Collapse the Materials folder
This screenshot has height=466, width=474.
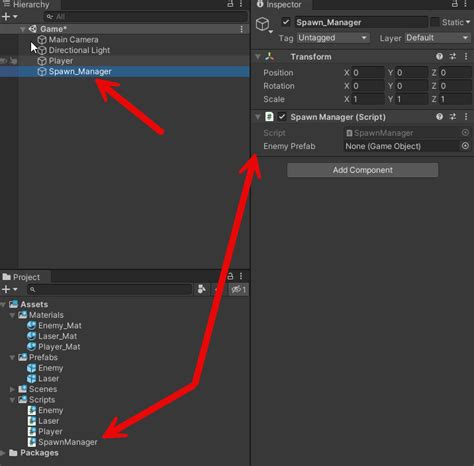click(12, 315)
